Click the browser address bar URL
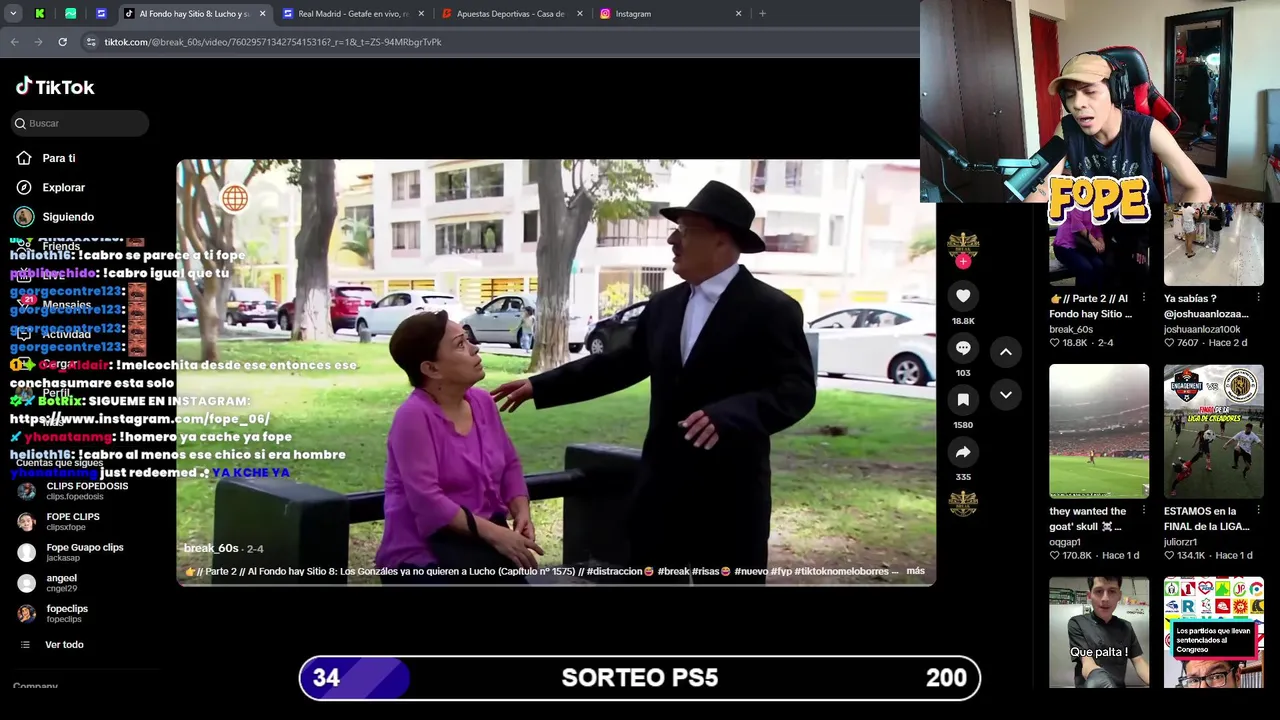Screen dimensions: 1280x720 coord(273,42)
